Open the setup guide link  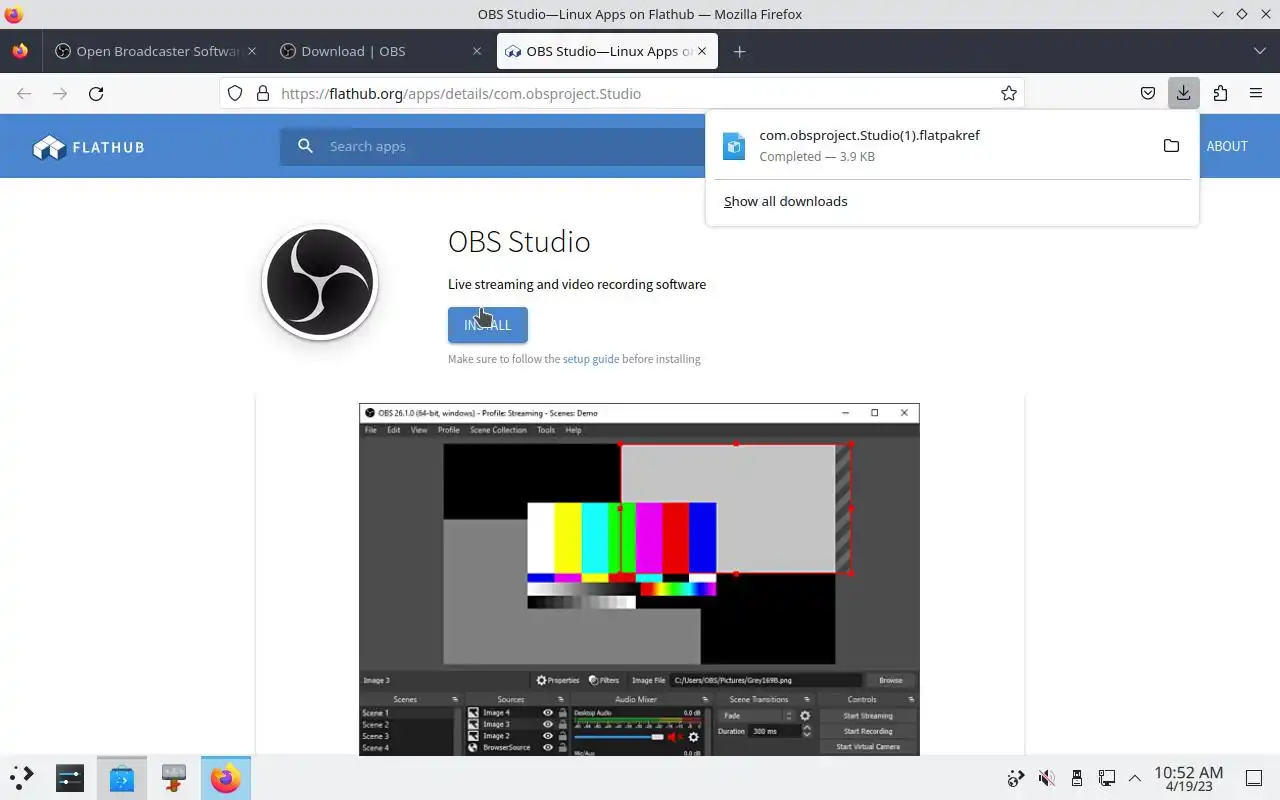[x=591, y=359]
